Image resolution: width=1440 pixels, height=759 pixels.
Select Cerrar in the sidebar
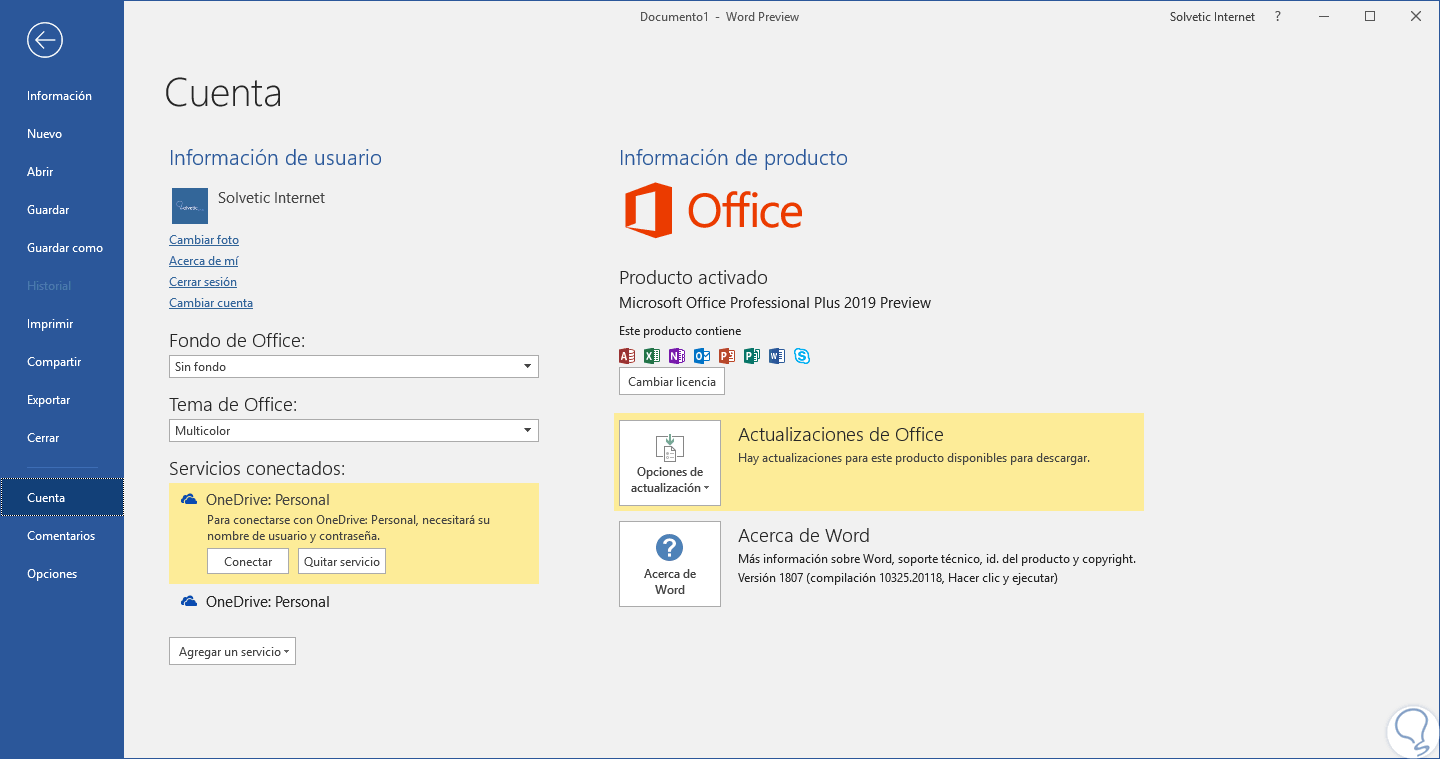pyautogui.click(x=43, y=438)
